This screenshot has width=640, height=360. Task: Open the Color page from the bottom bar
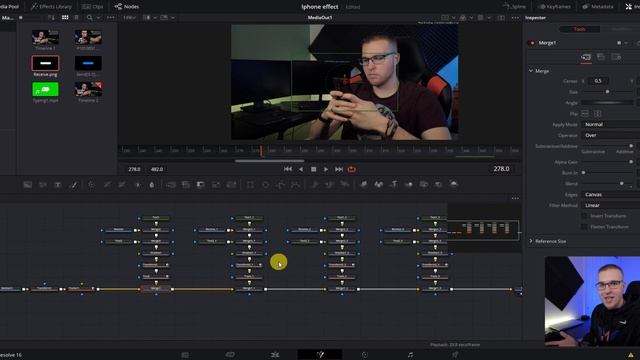click(365, 355)
